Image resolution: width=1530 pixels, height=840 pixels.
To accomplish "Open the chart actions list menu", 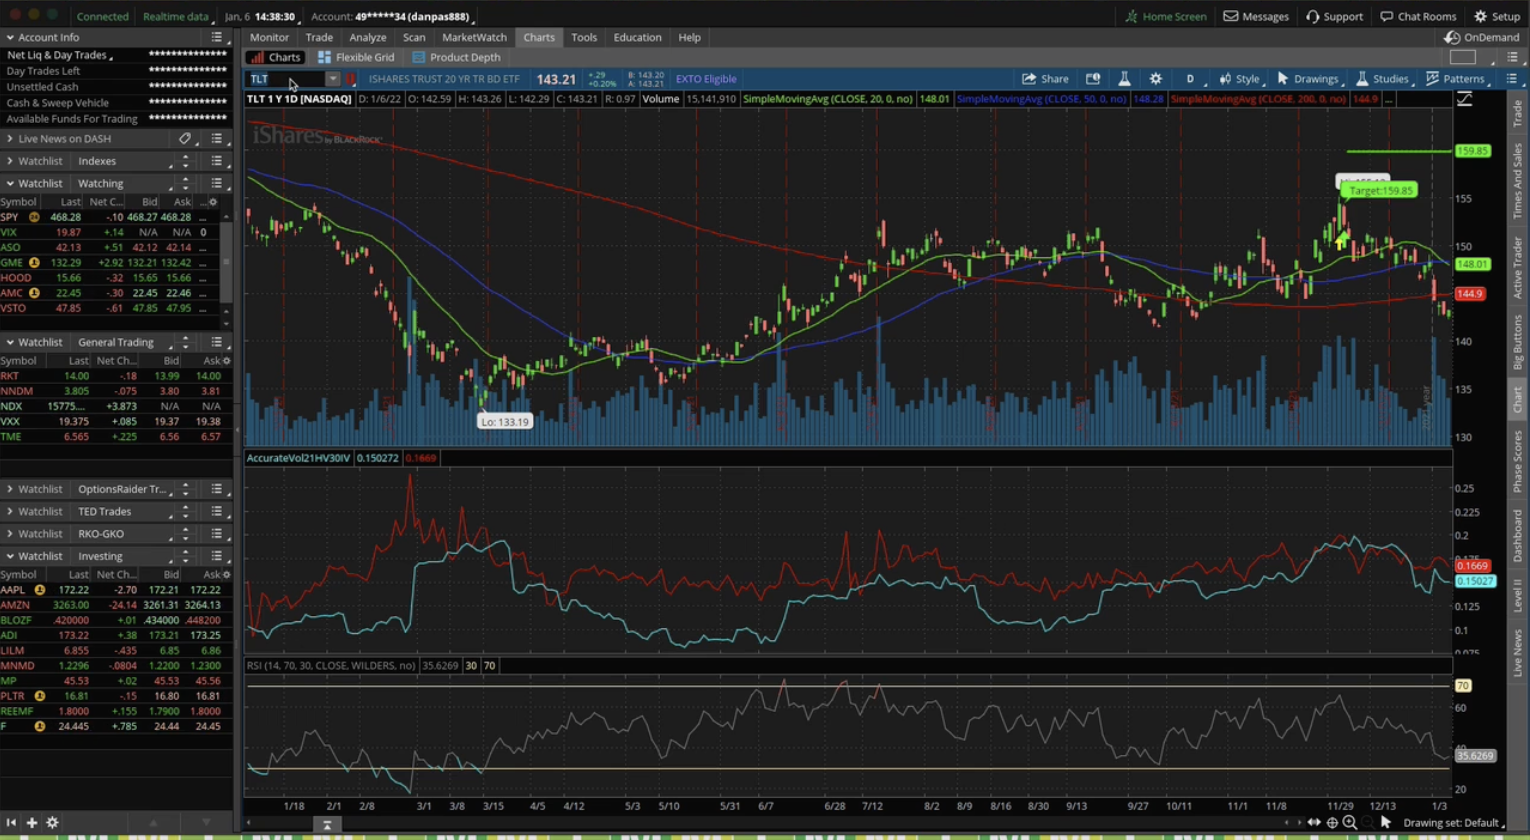I will (x=1512, y=79).
